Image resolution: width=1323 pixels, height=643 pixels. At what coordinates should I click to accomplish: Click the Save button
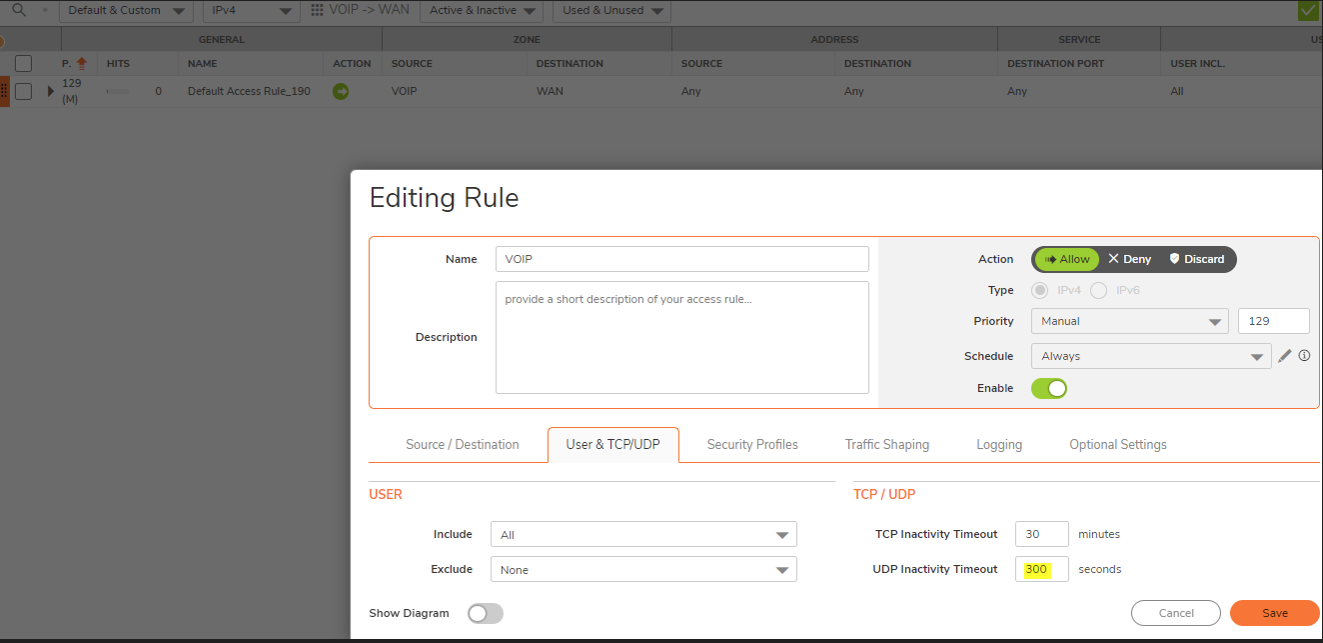1275,613
